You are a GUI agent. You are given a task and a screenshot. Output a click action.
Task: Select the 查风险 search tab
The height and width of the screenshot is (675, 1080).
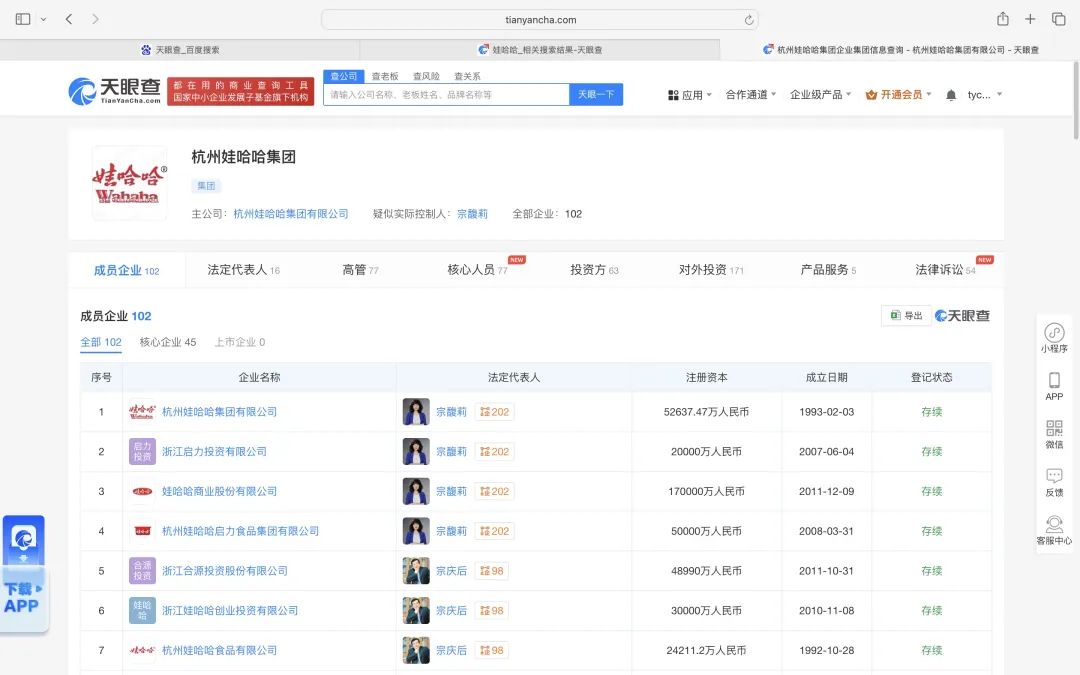pyautogui.click(x=426, y=76)
